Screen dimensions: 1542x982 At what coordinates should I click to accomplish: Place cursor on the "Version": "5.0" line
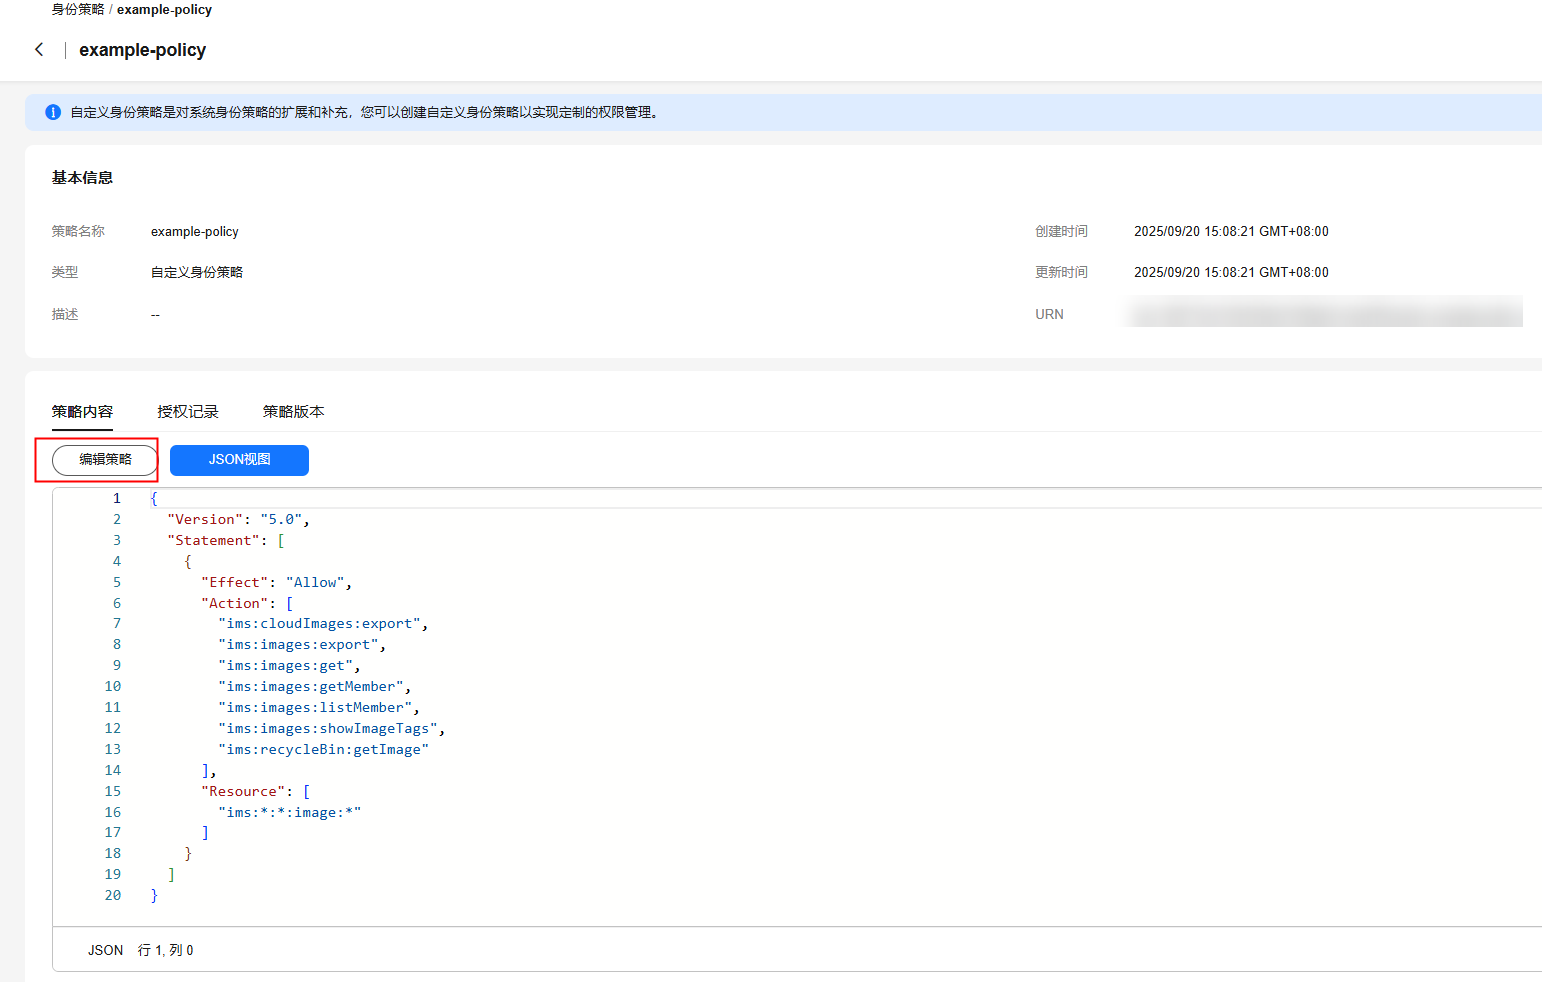coord(238,519)
